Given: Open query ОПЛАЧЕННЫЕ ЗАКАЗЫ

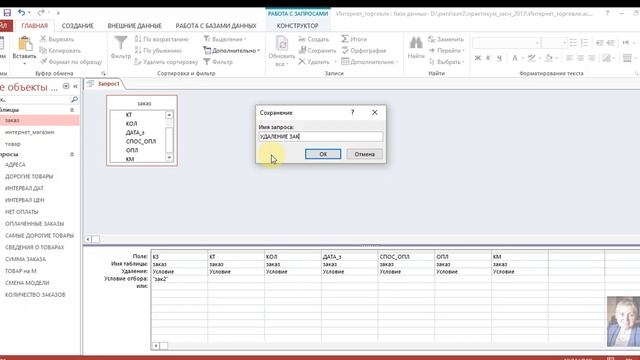Looking at the screenshot, I should point(34,224).
